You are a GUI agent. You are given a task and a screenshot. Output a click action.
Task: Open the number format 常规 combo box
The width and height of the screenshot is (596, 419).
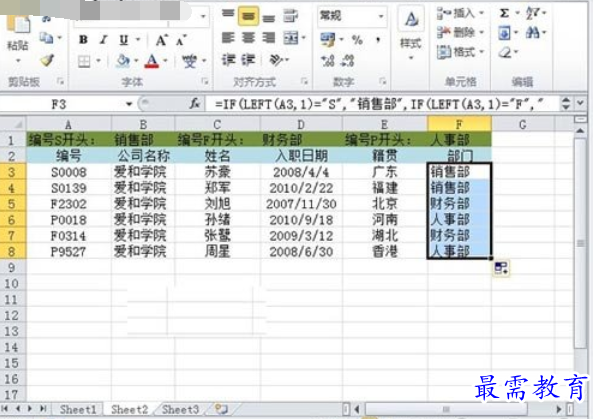pos(352,16)
